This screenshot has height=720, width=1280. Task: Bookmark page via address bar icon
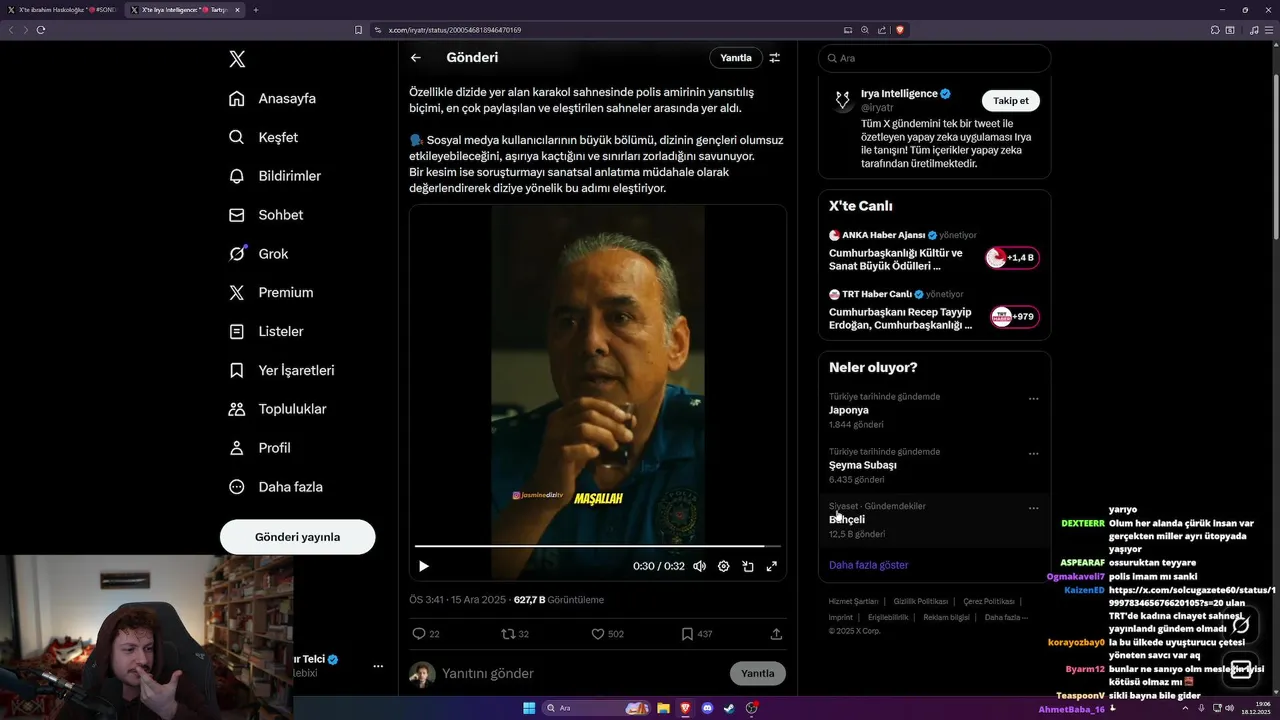click(x=359, y=30)
